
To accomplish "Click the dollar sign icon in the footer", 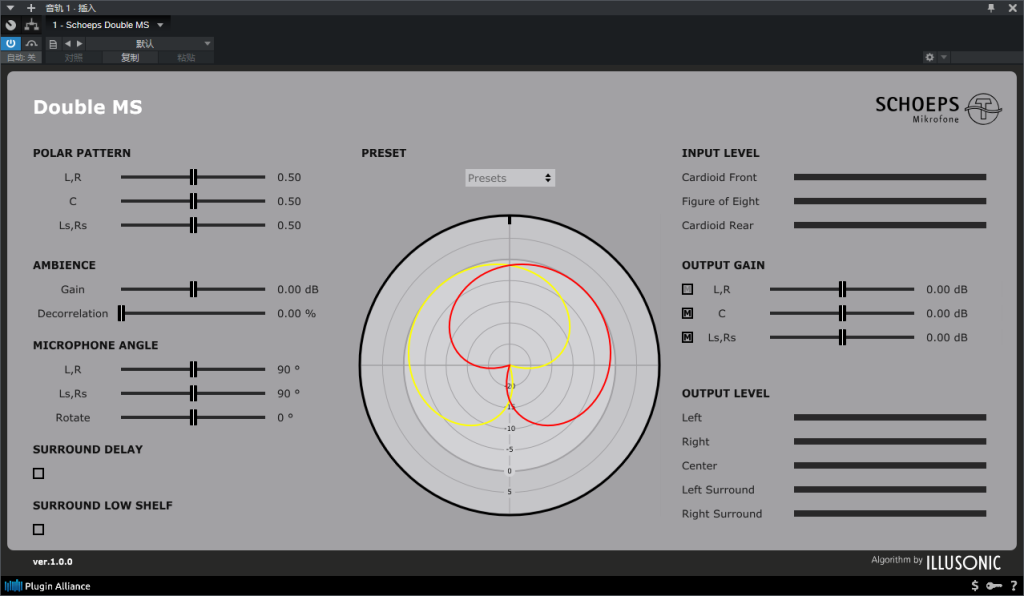I will click(975, 586).
